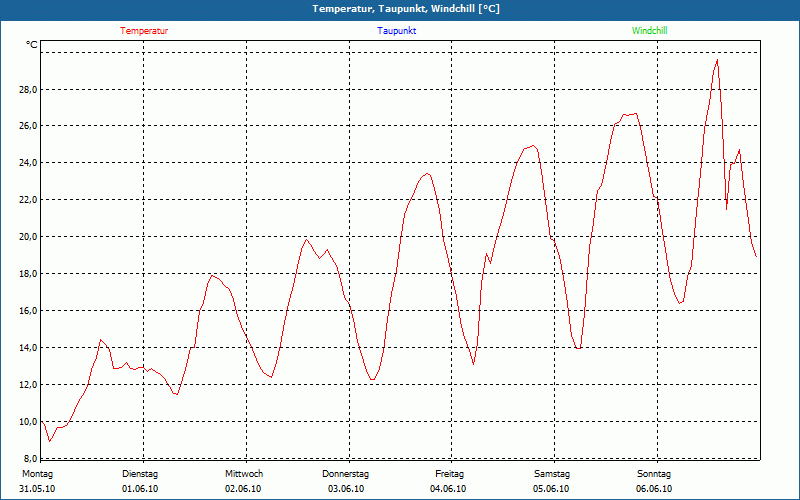The width and height of the screenshot is (800, 500).
Task: Click the 12,0 y-axis value
Action: (x=29, y=385)
